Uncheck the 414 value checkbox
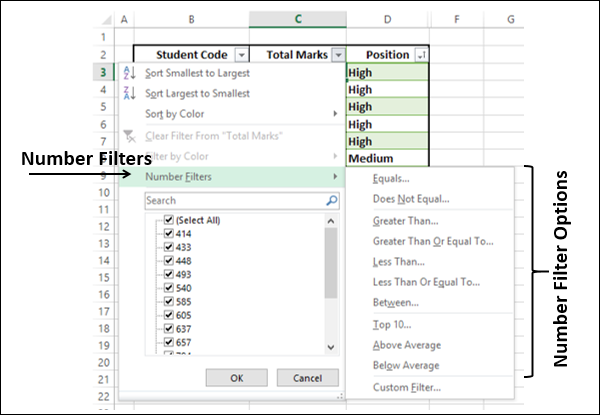Image resolution: width=600 pixels, height=415 pixels. click(x=168, y=234)
